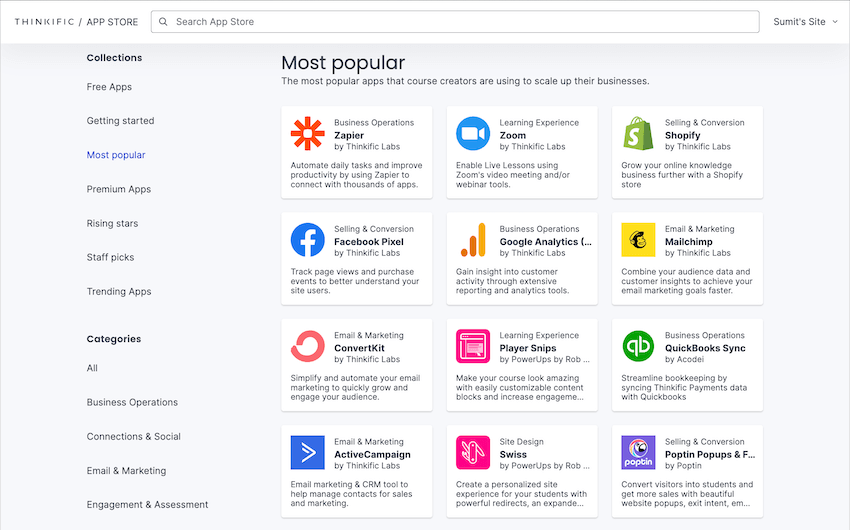
Task: Open the ConvertKit app title
Action: point(359,348)
